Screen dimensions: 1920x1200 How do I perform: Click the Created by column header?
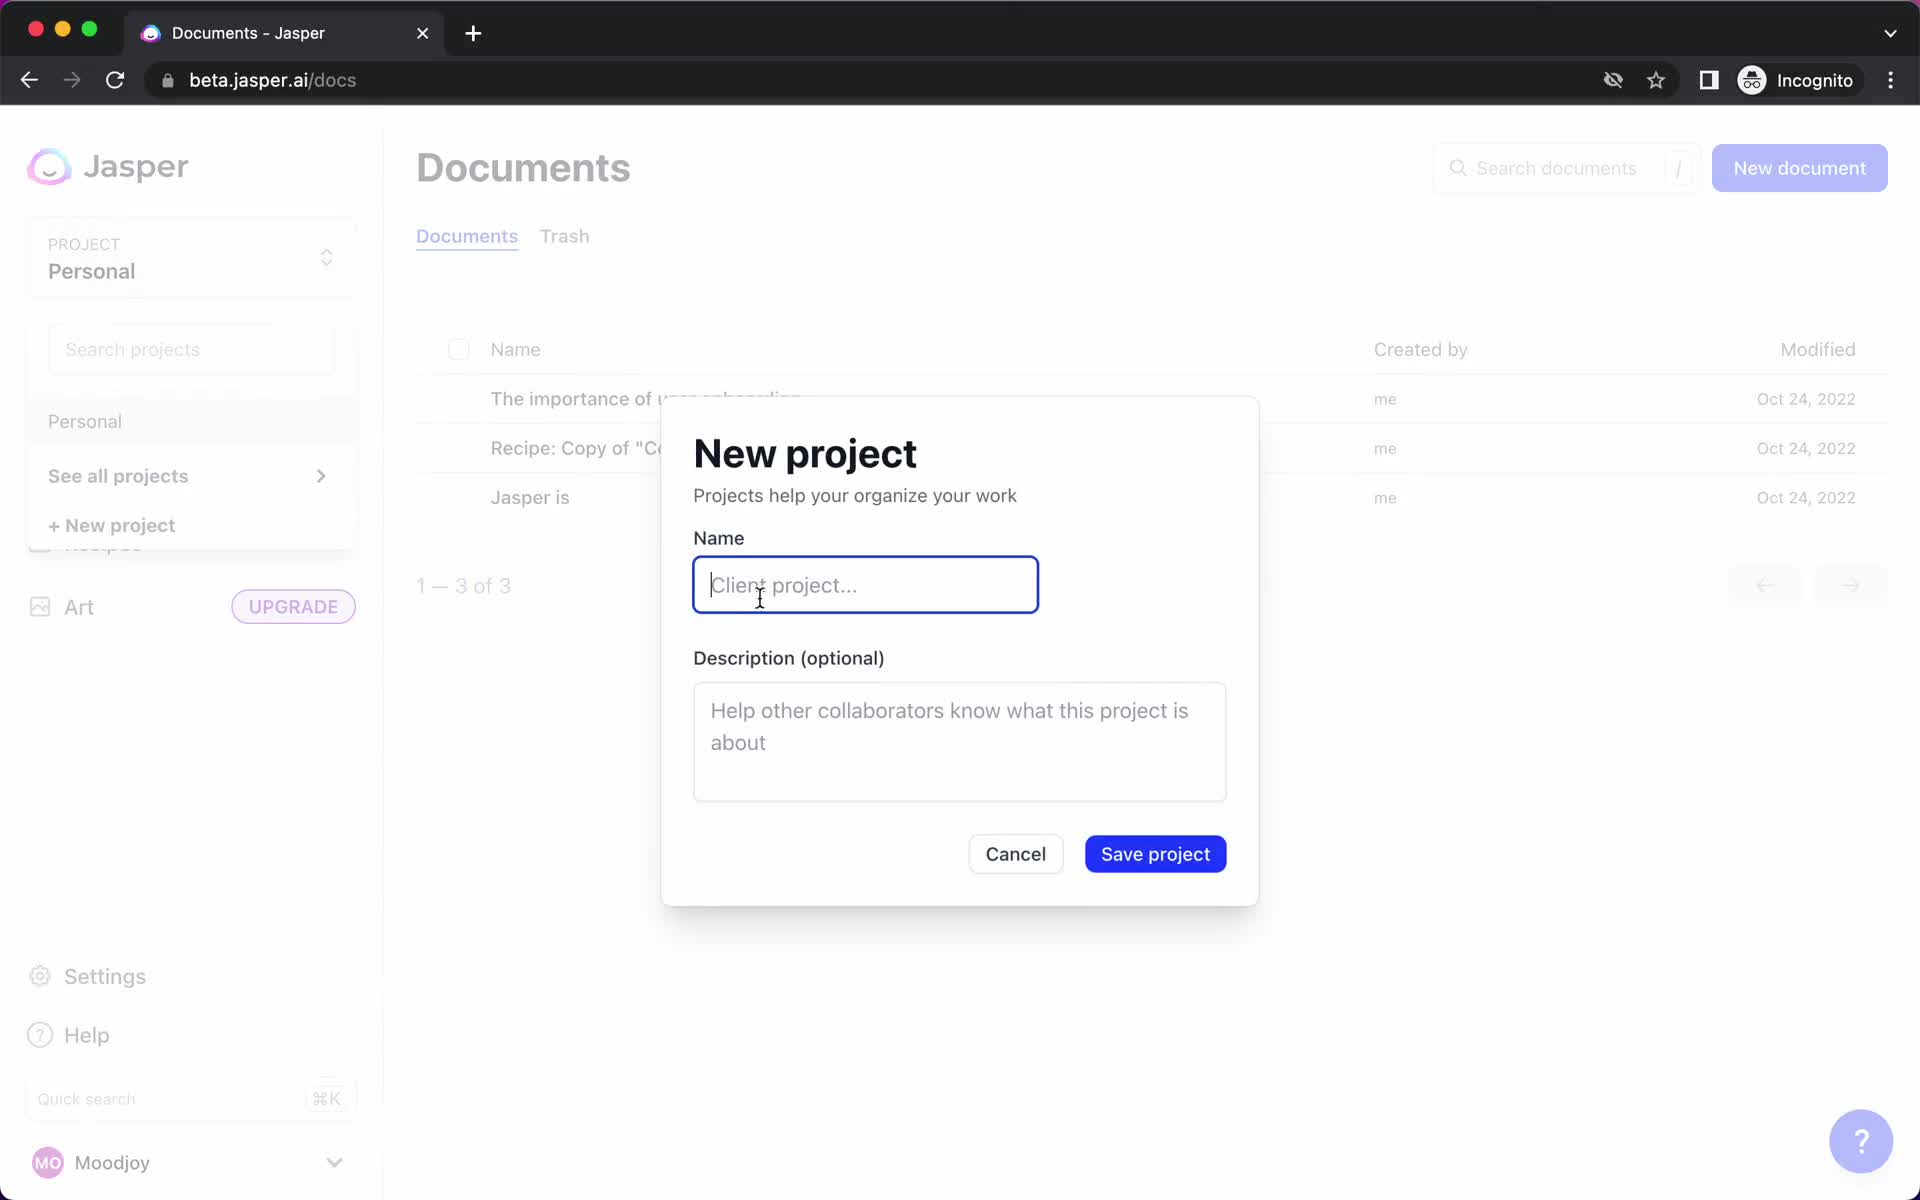coord(1420,349)
